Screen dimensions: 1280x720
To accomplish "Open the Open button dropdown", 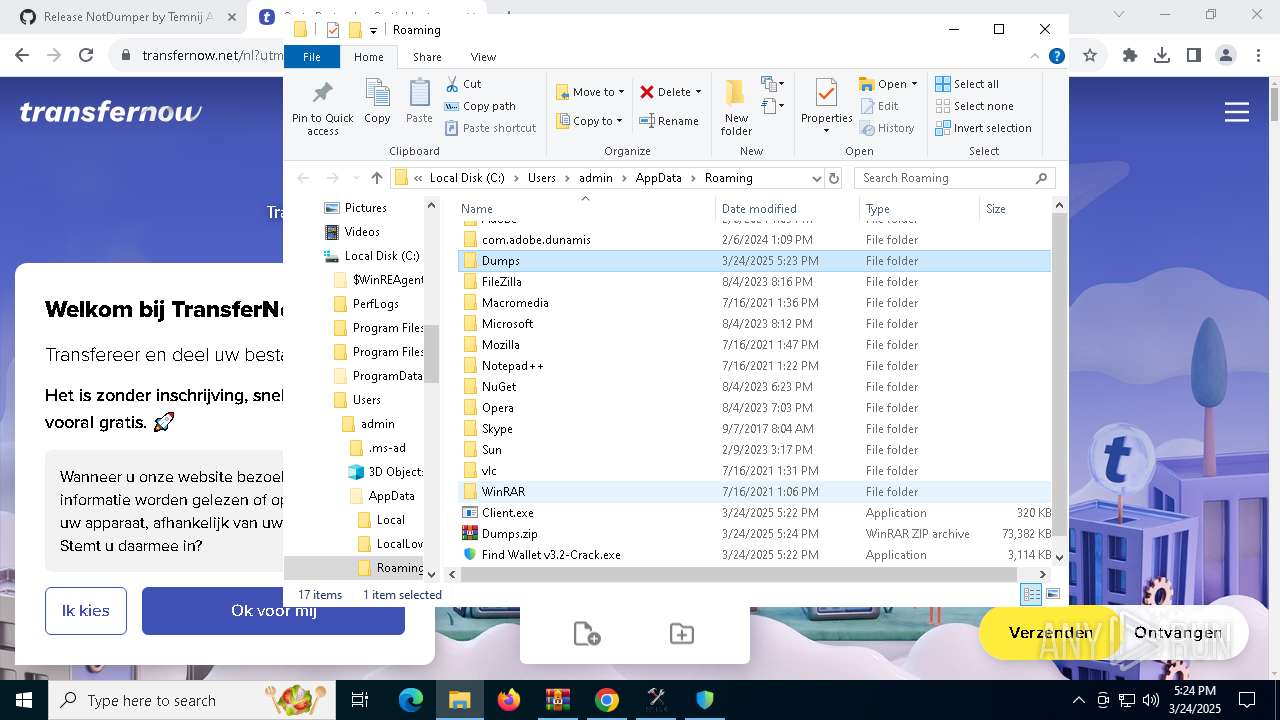I will [914, 84].
